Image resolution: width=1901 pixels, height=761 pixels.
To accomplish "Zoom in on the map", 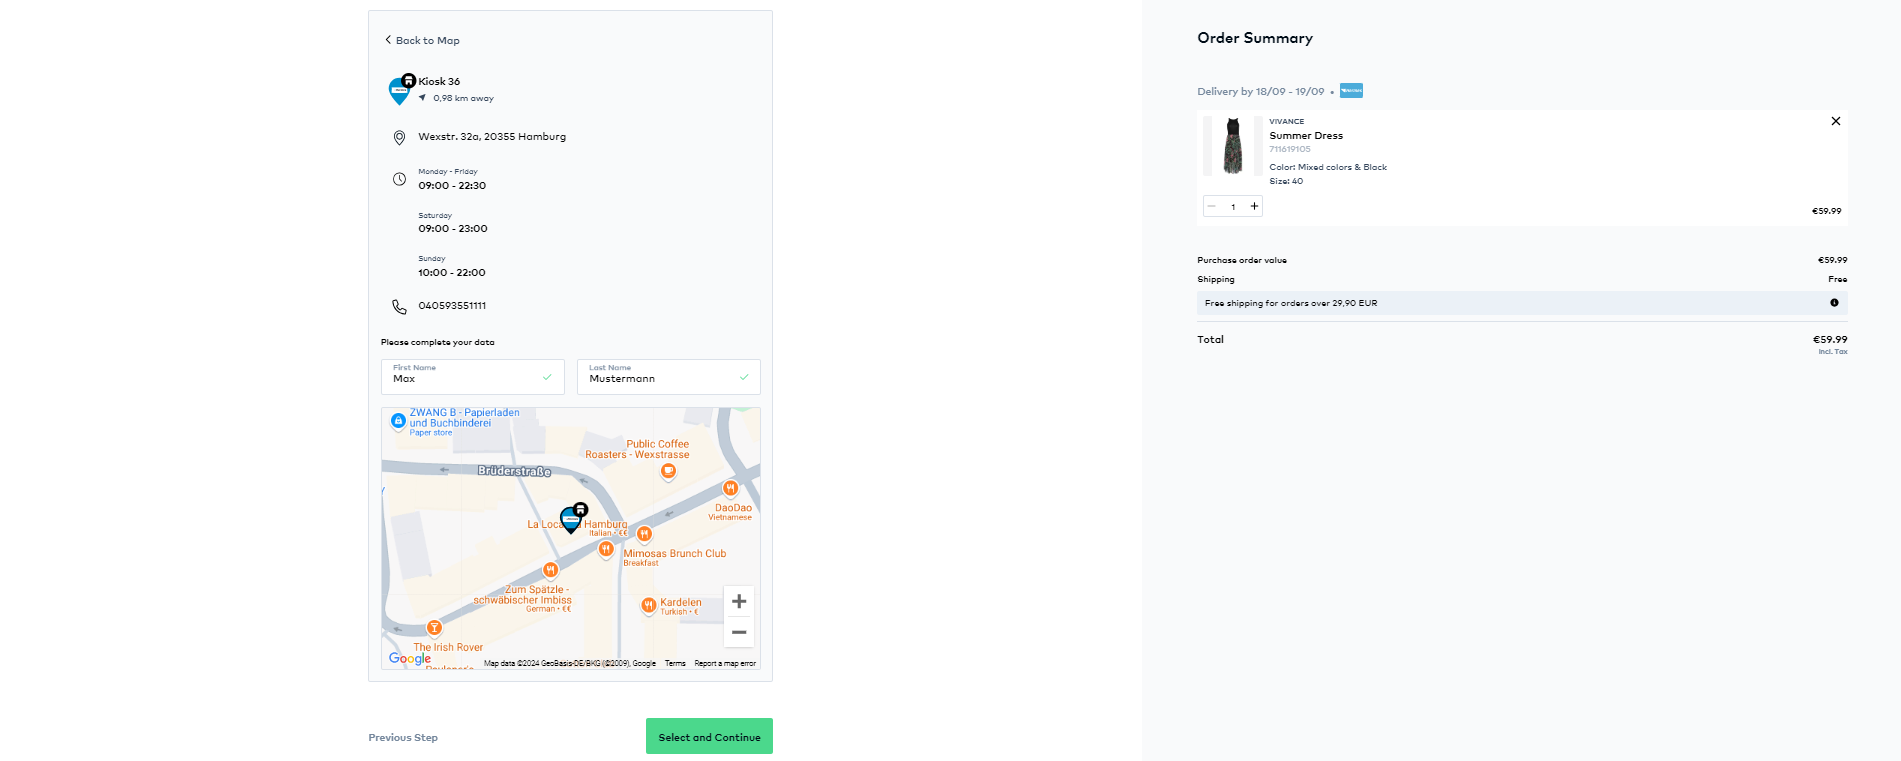I will pyautogui.click(x=738, y=602).
